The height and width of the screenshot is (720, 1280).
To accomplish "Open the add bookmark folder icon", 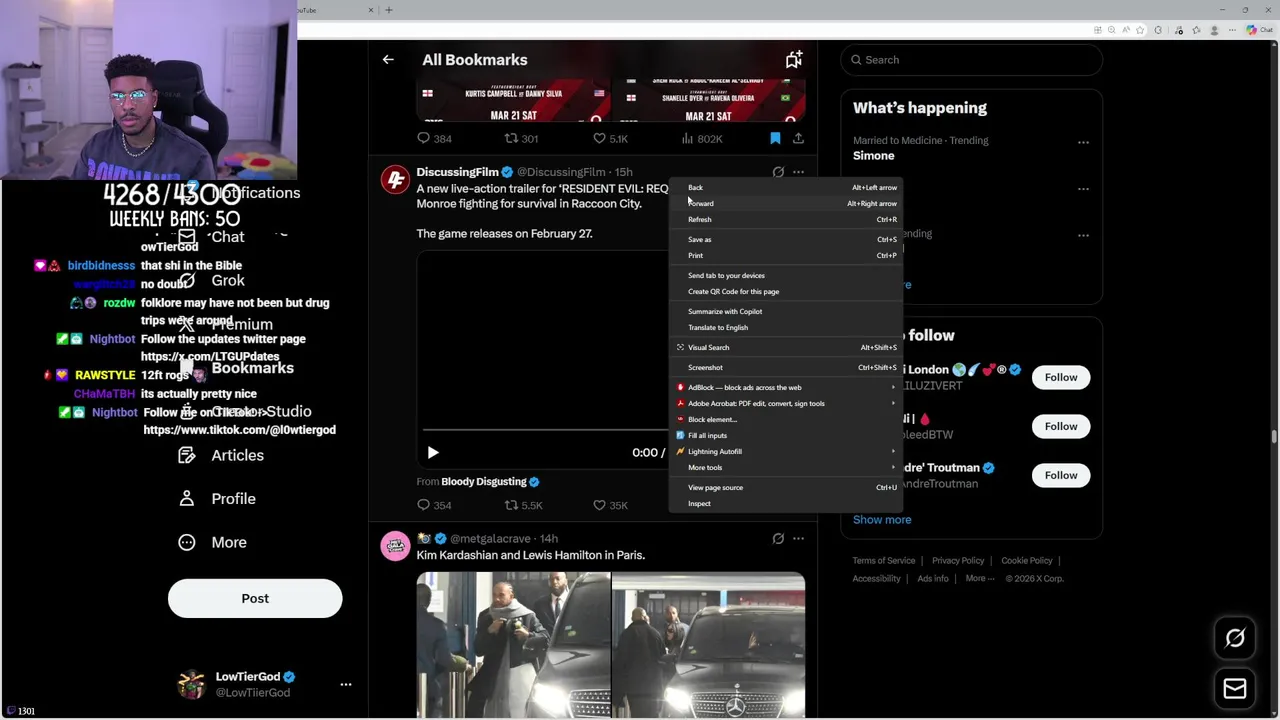I will [793, 60].
